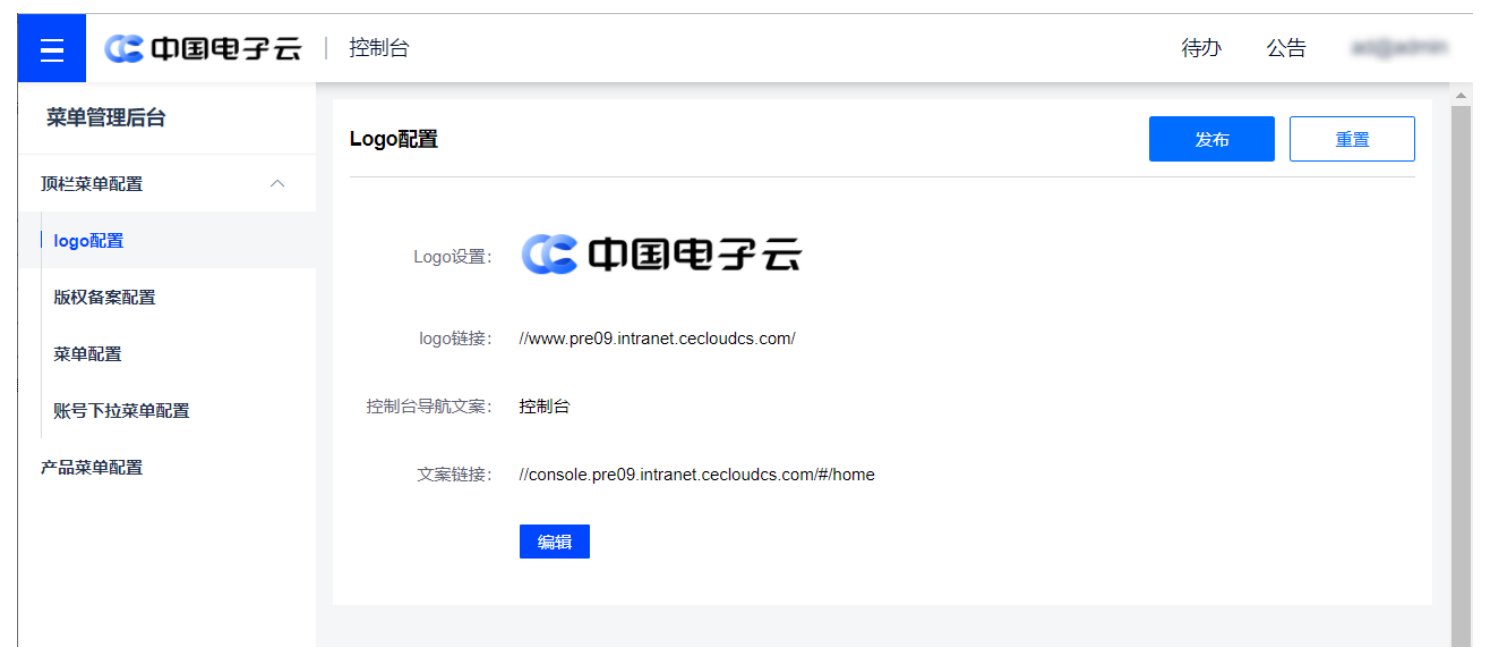Open 待办 in top navigation
This screenshot has height=666, width=1488.
tap(1201, 48)
